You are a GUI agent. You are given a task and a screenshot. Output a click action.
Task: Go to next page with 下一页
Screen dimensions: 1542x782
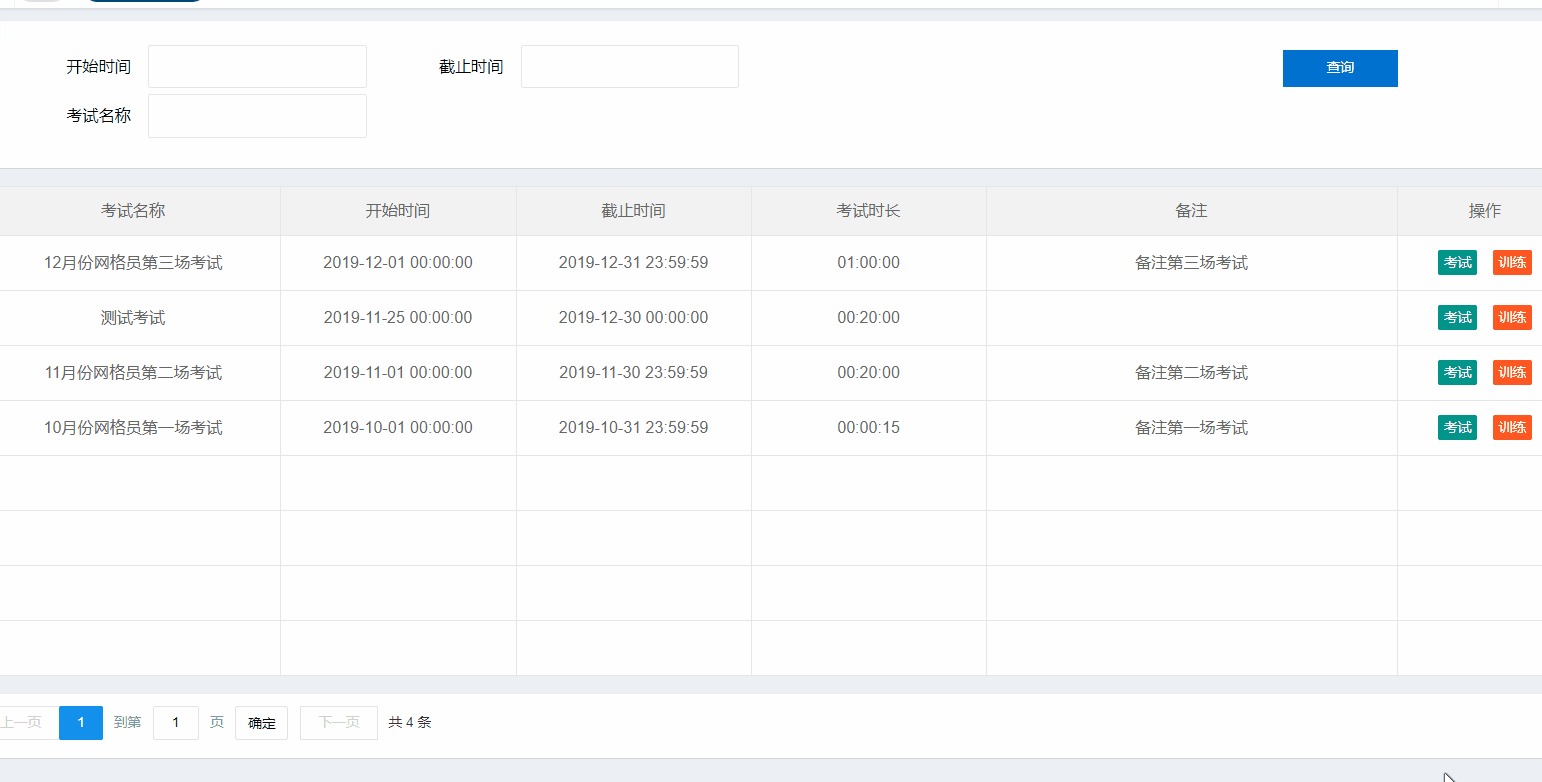339,723
